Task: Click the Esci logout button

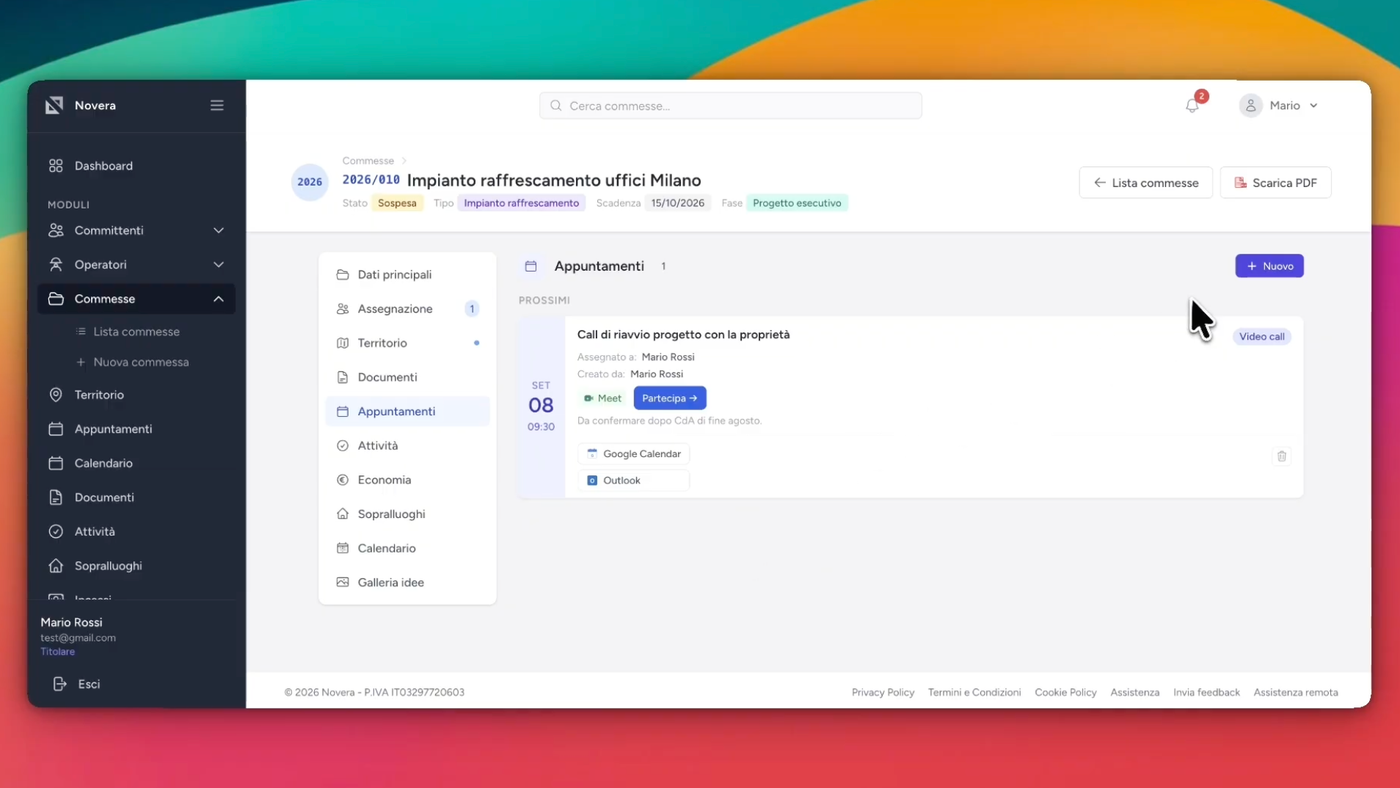Action: (x=76, y=684)
